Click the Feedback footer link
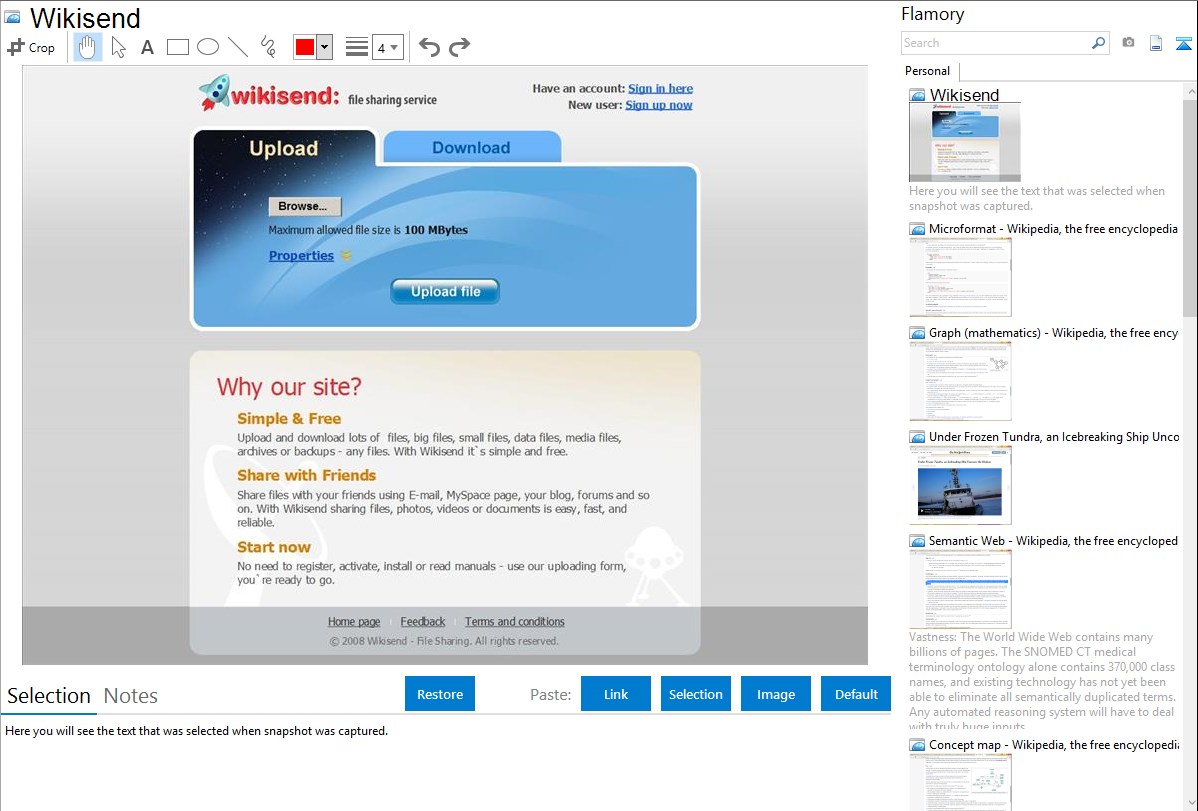 point(423,621)
